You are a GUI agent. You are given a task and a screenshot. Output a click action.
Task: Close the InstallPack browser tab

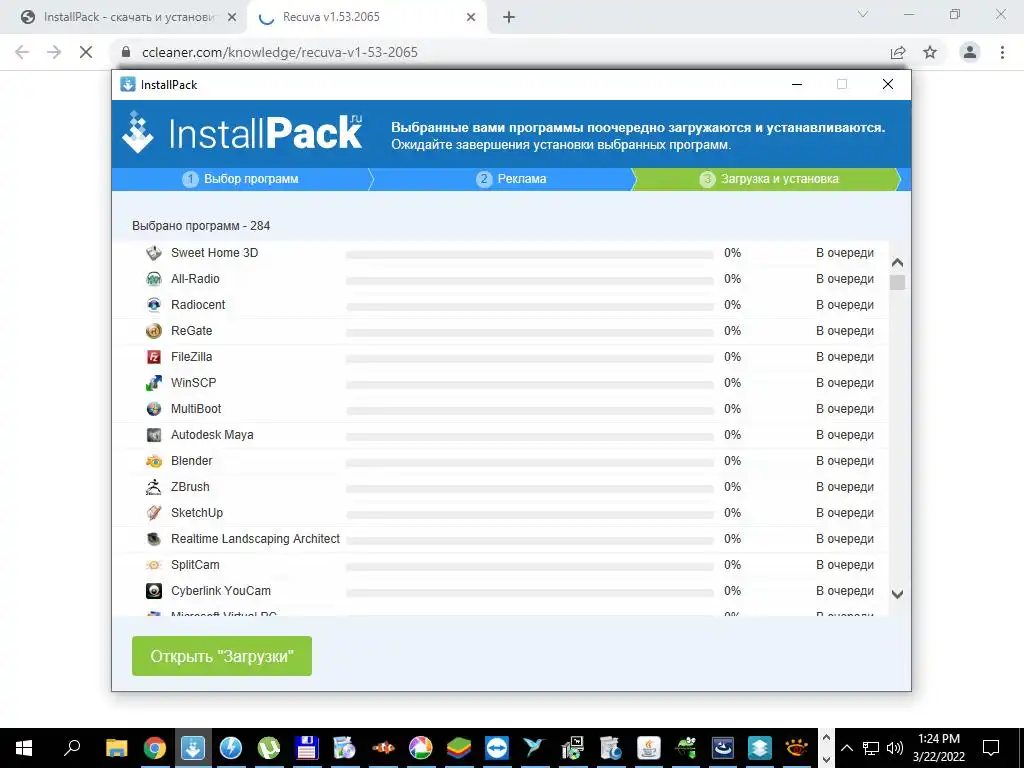(232, 18)
